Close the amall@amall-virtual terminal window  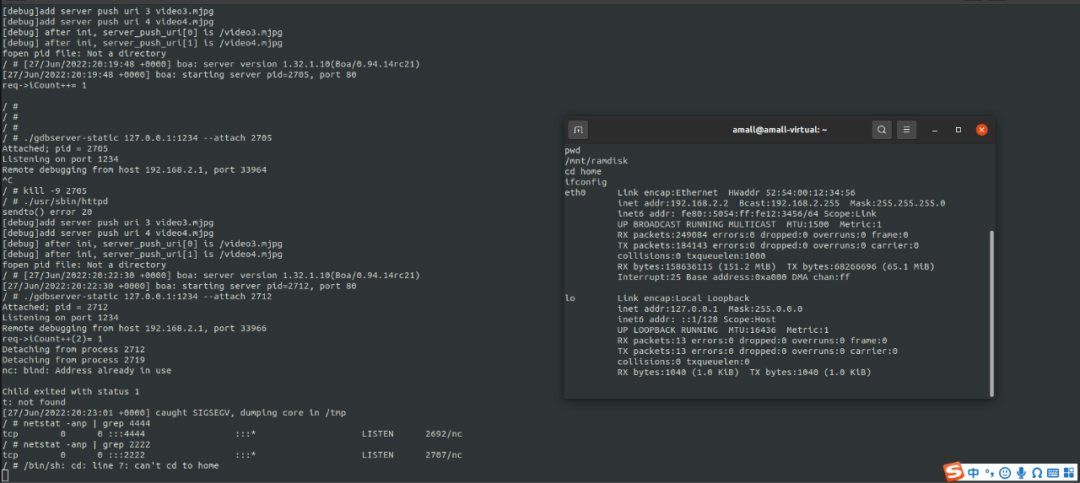(x=982, y=130)
